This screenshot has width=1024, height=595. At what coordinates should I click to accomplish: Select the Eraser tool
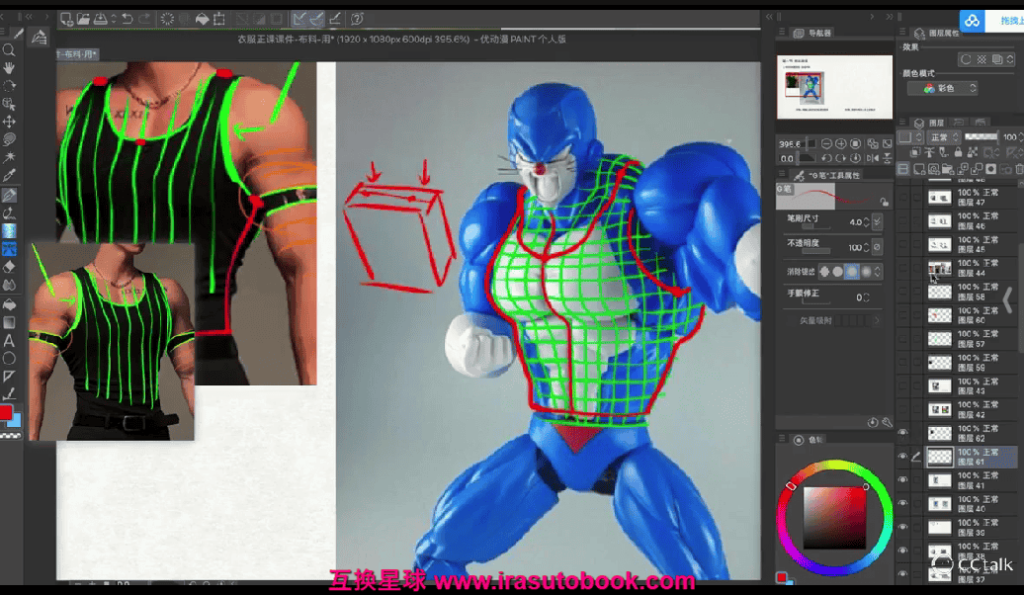(9, 267)
